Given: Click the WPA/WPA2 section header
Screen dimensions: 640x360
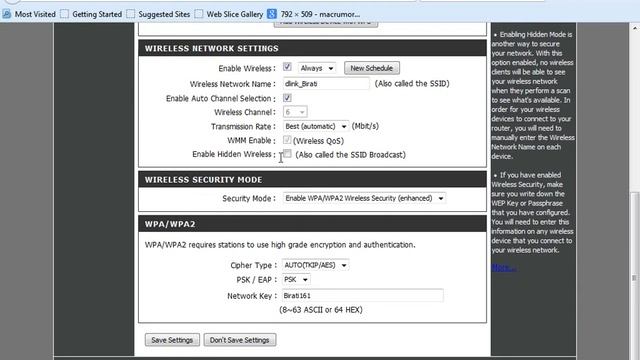Looking at the screenshot, I should click(x=312, y=224).
